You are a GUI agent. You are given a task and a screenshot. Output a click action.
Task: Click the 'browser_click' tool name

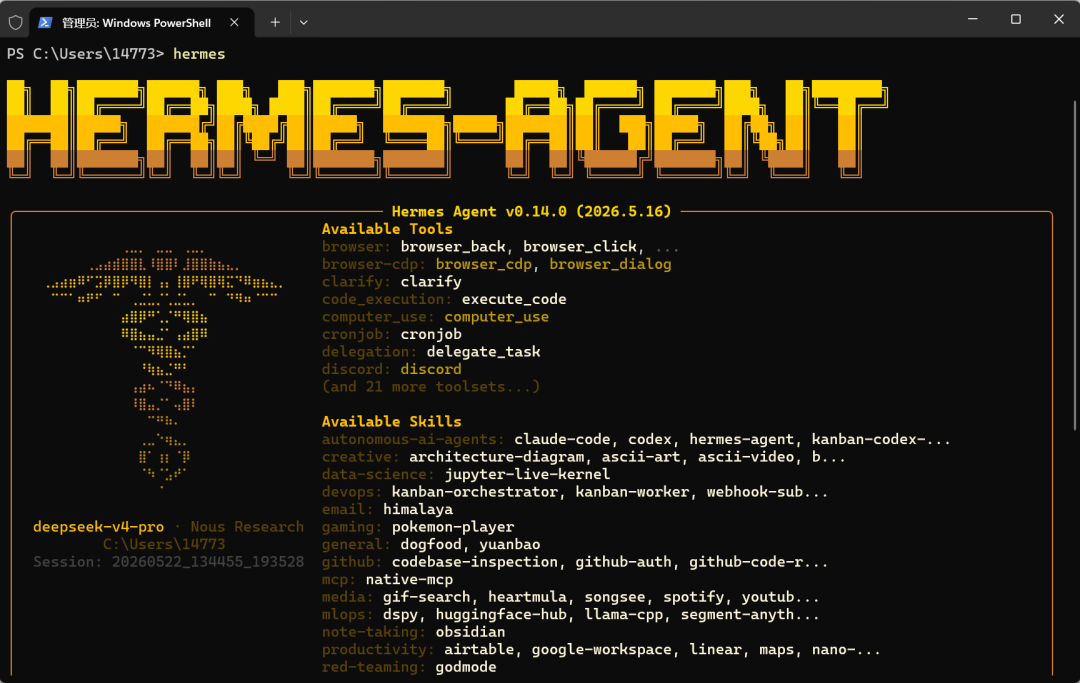click(x=579, y=246)
